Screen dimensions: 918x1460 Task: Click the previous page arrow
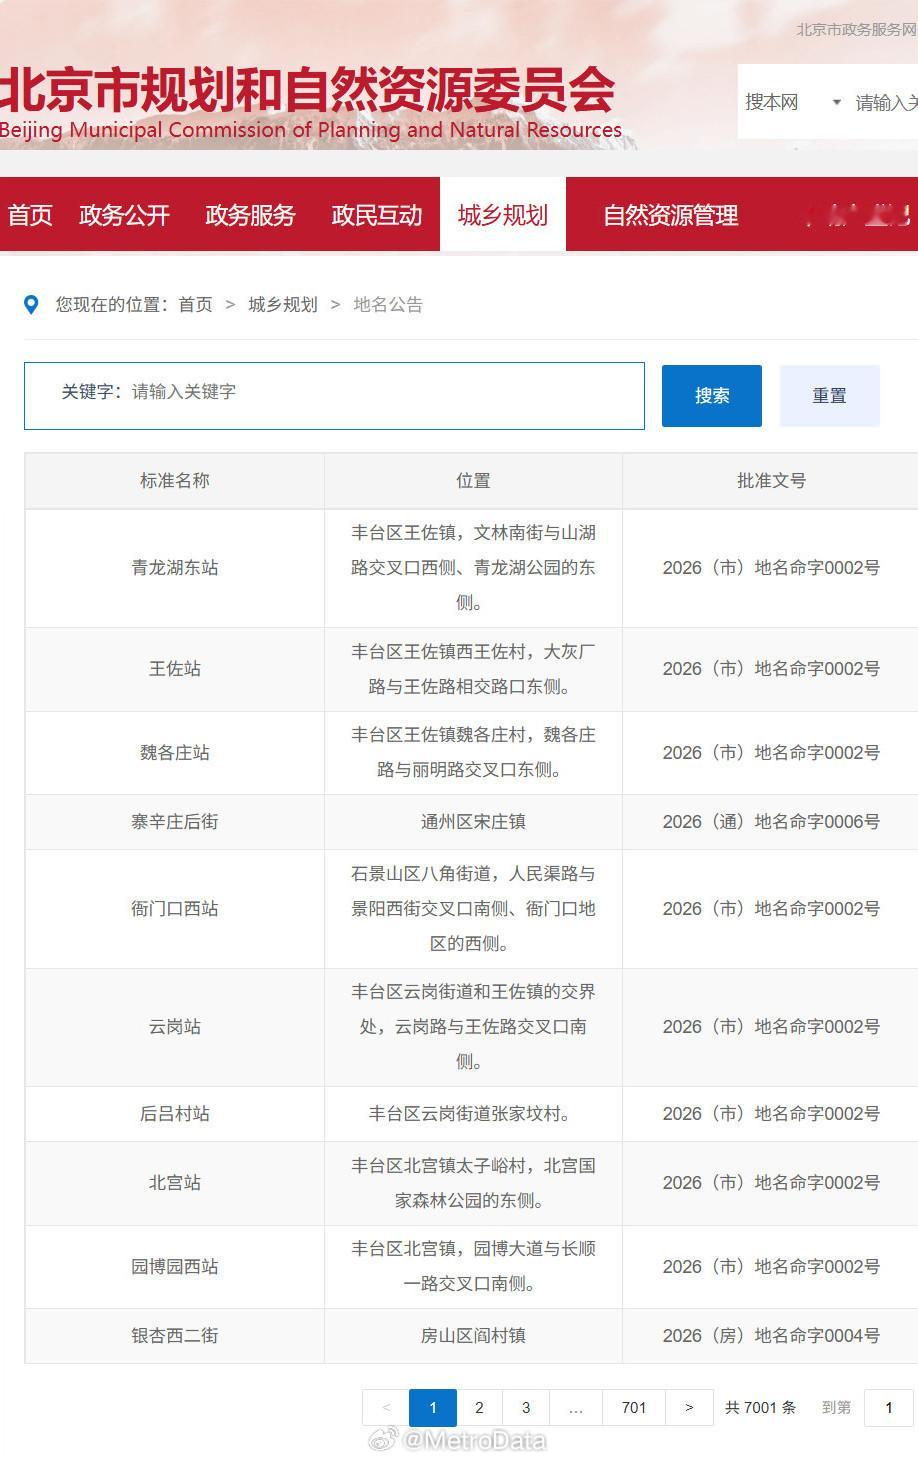pos(386,1408)
